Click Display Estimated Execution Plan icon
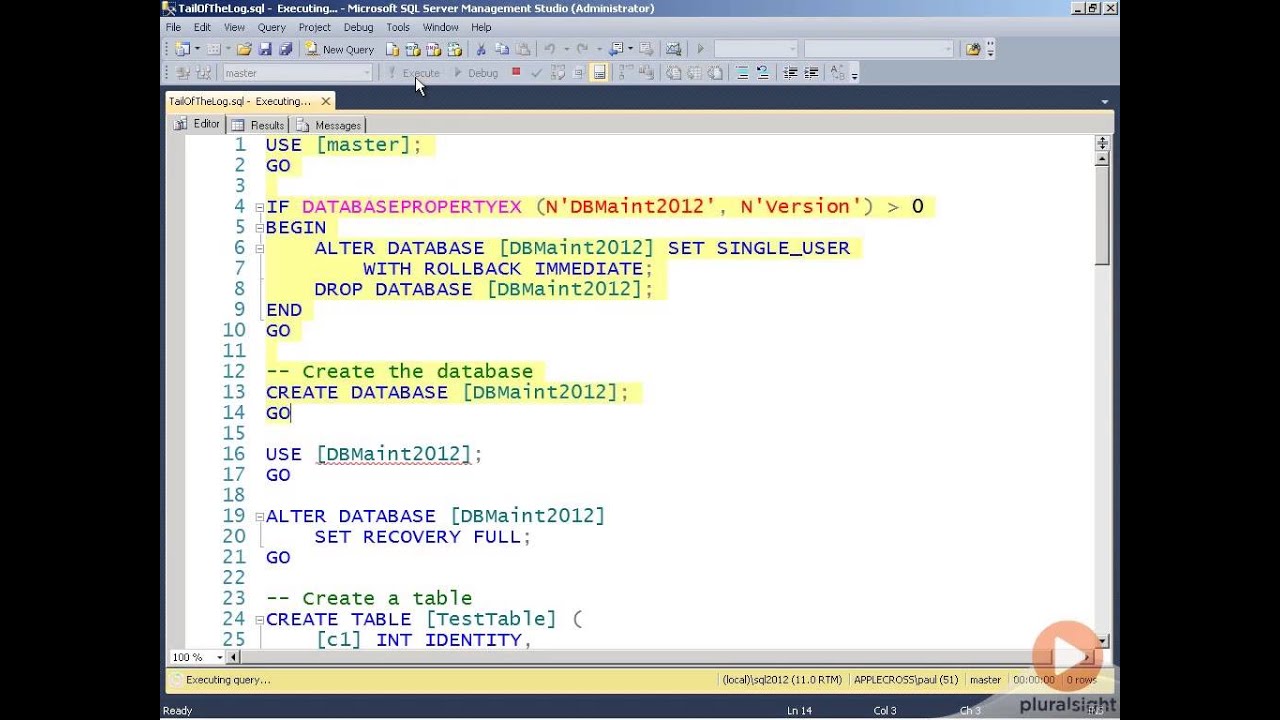Screen dimensions: 1280x720 pyautogui.click(x=558, y=73)
